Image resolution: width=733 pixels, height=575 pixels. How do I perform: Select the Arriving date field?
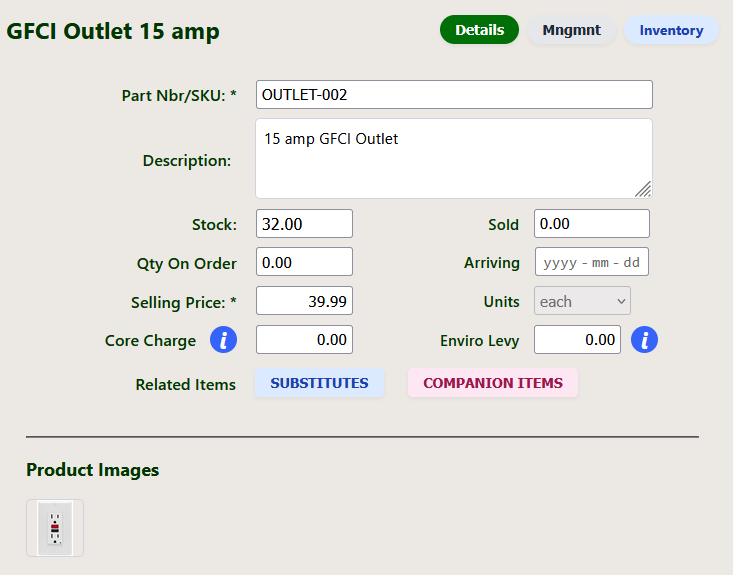[592, 262]
